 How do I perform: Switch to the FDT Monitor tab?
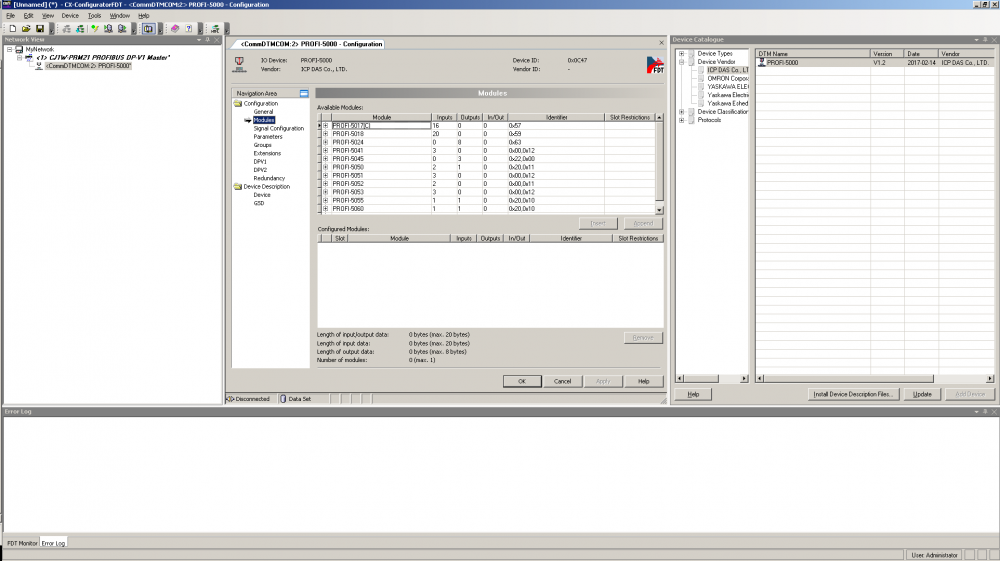click(x=22, y=543)
